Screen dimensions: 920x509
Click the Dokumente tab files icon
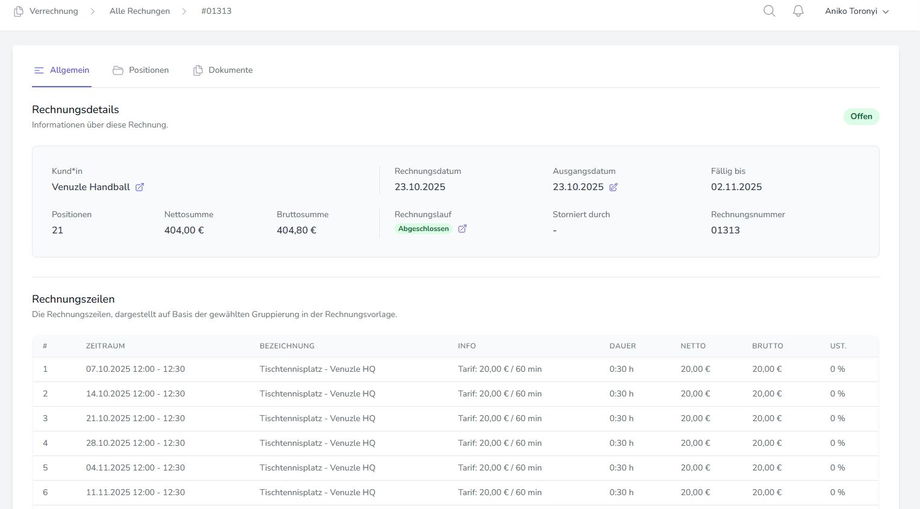point(198,70)
